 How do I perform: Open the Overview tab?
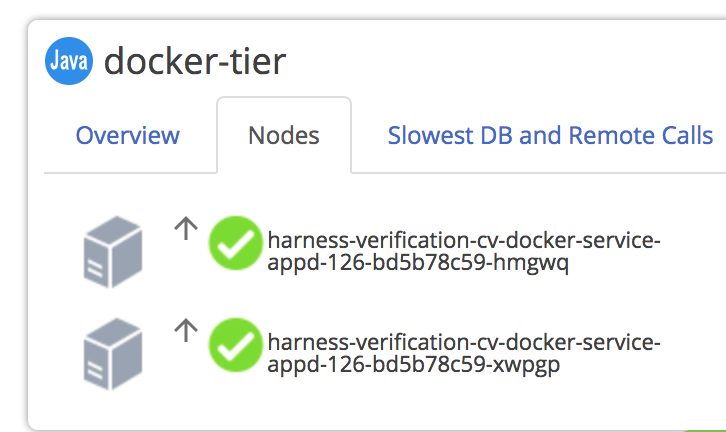coord(128,135)
